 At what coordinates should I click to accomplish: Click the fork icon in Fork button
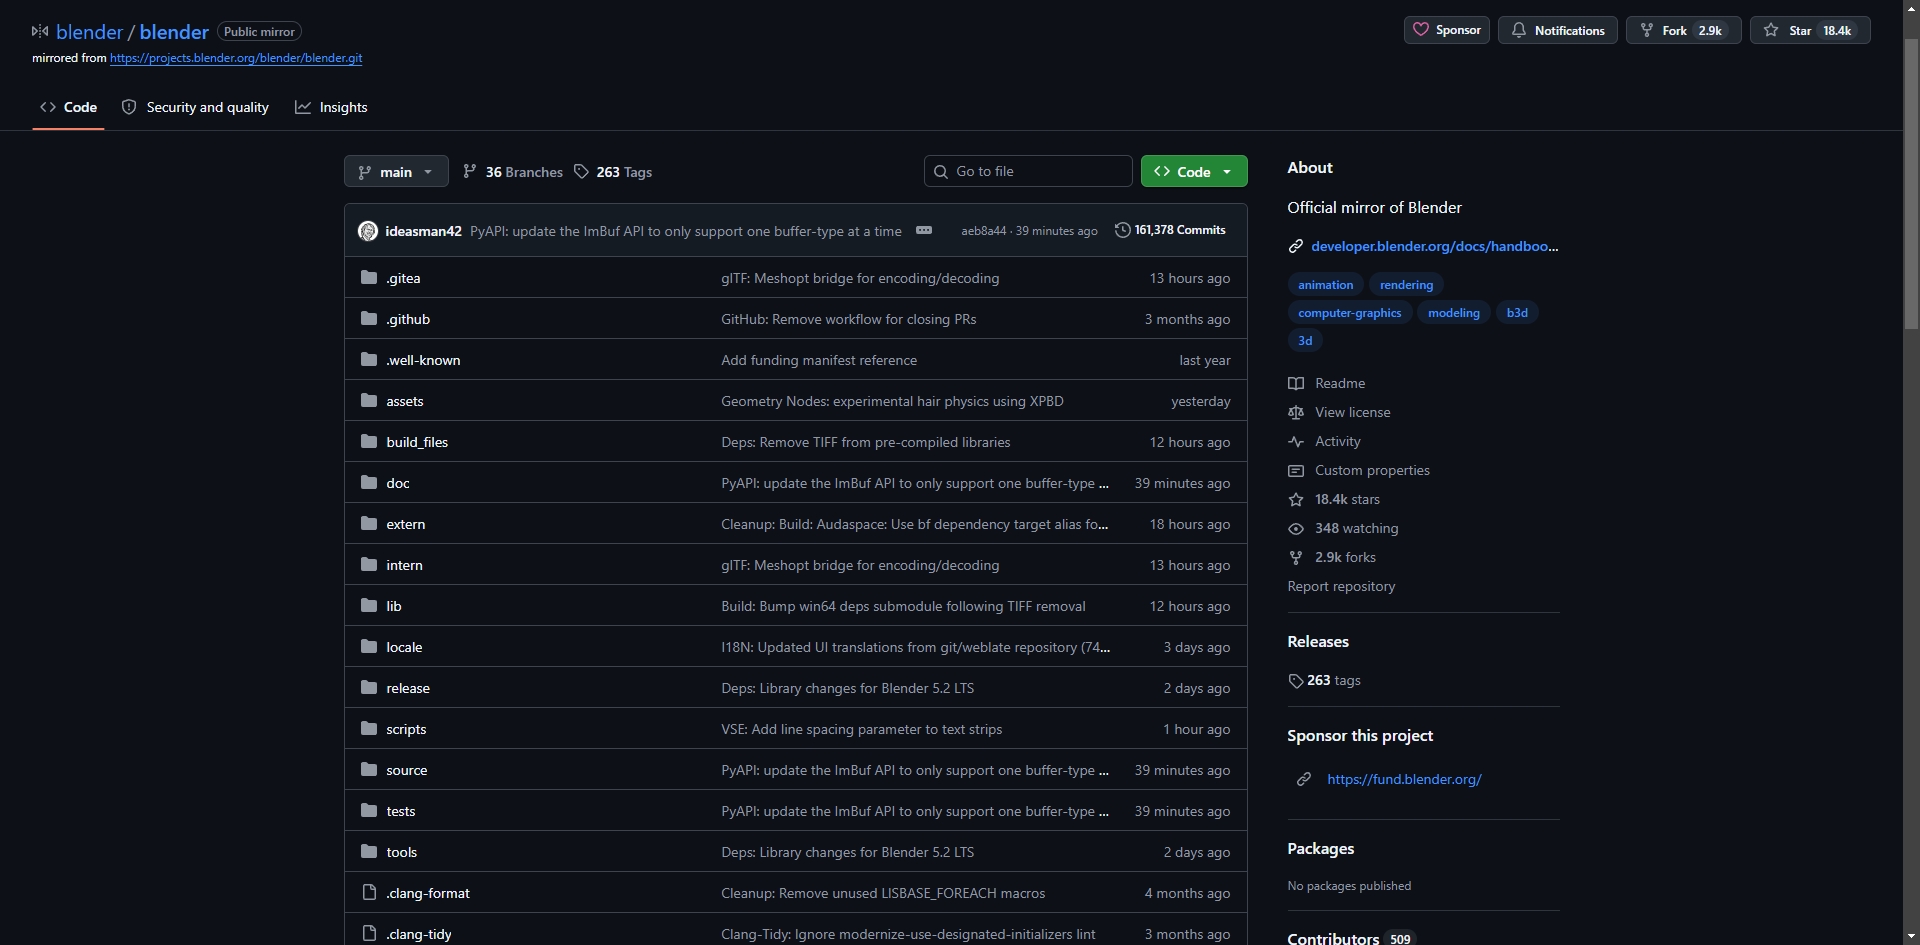pyautogui.click(x=1646, y=30)
